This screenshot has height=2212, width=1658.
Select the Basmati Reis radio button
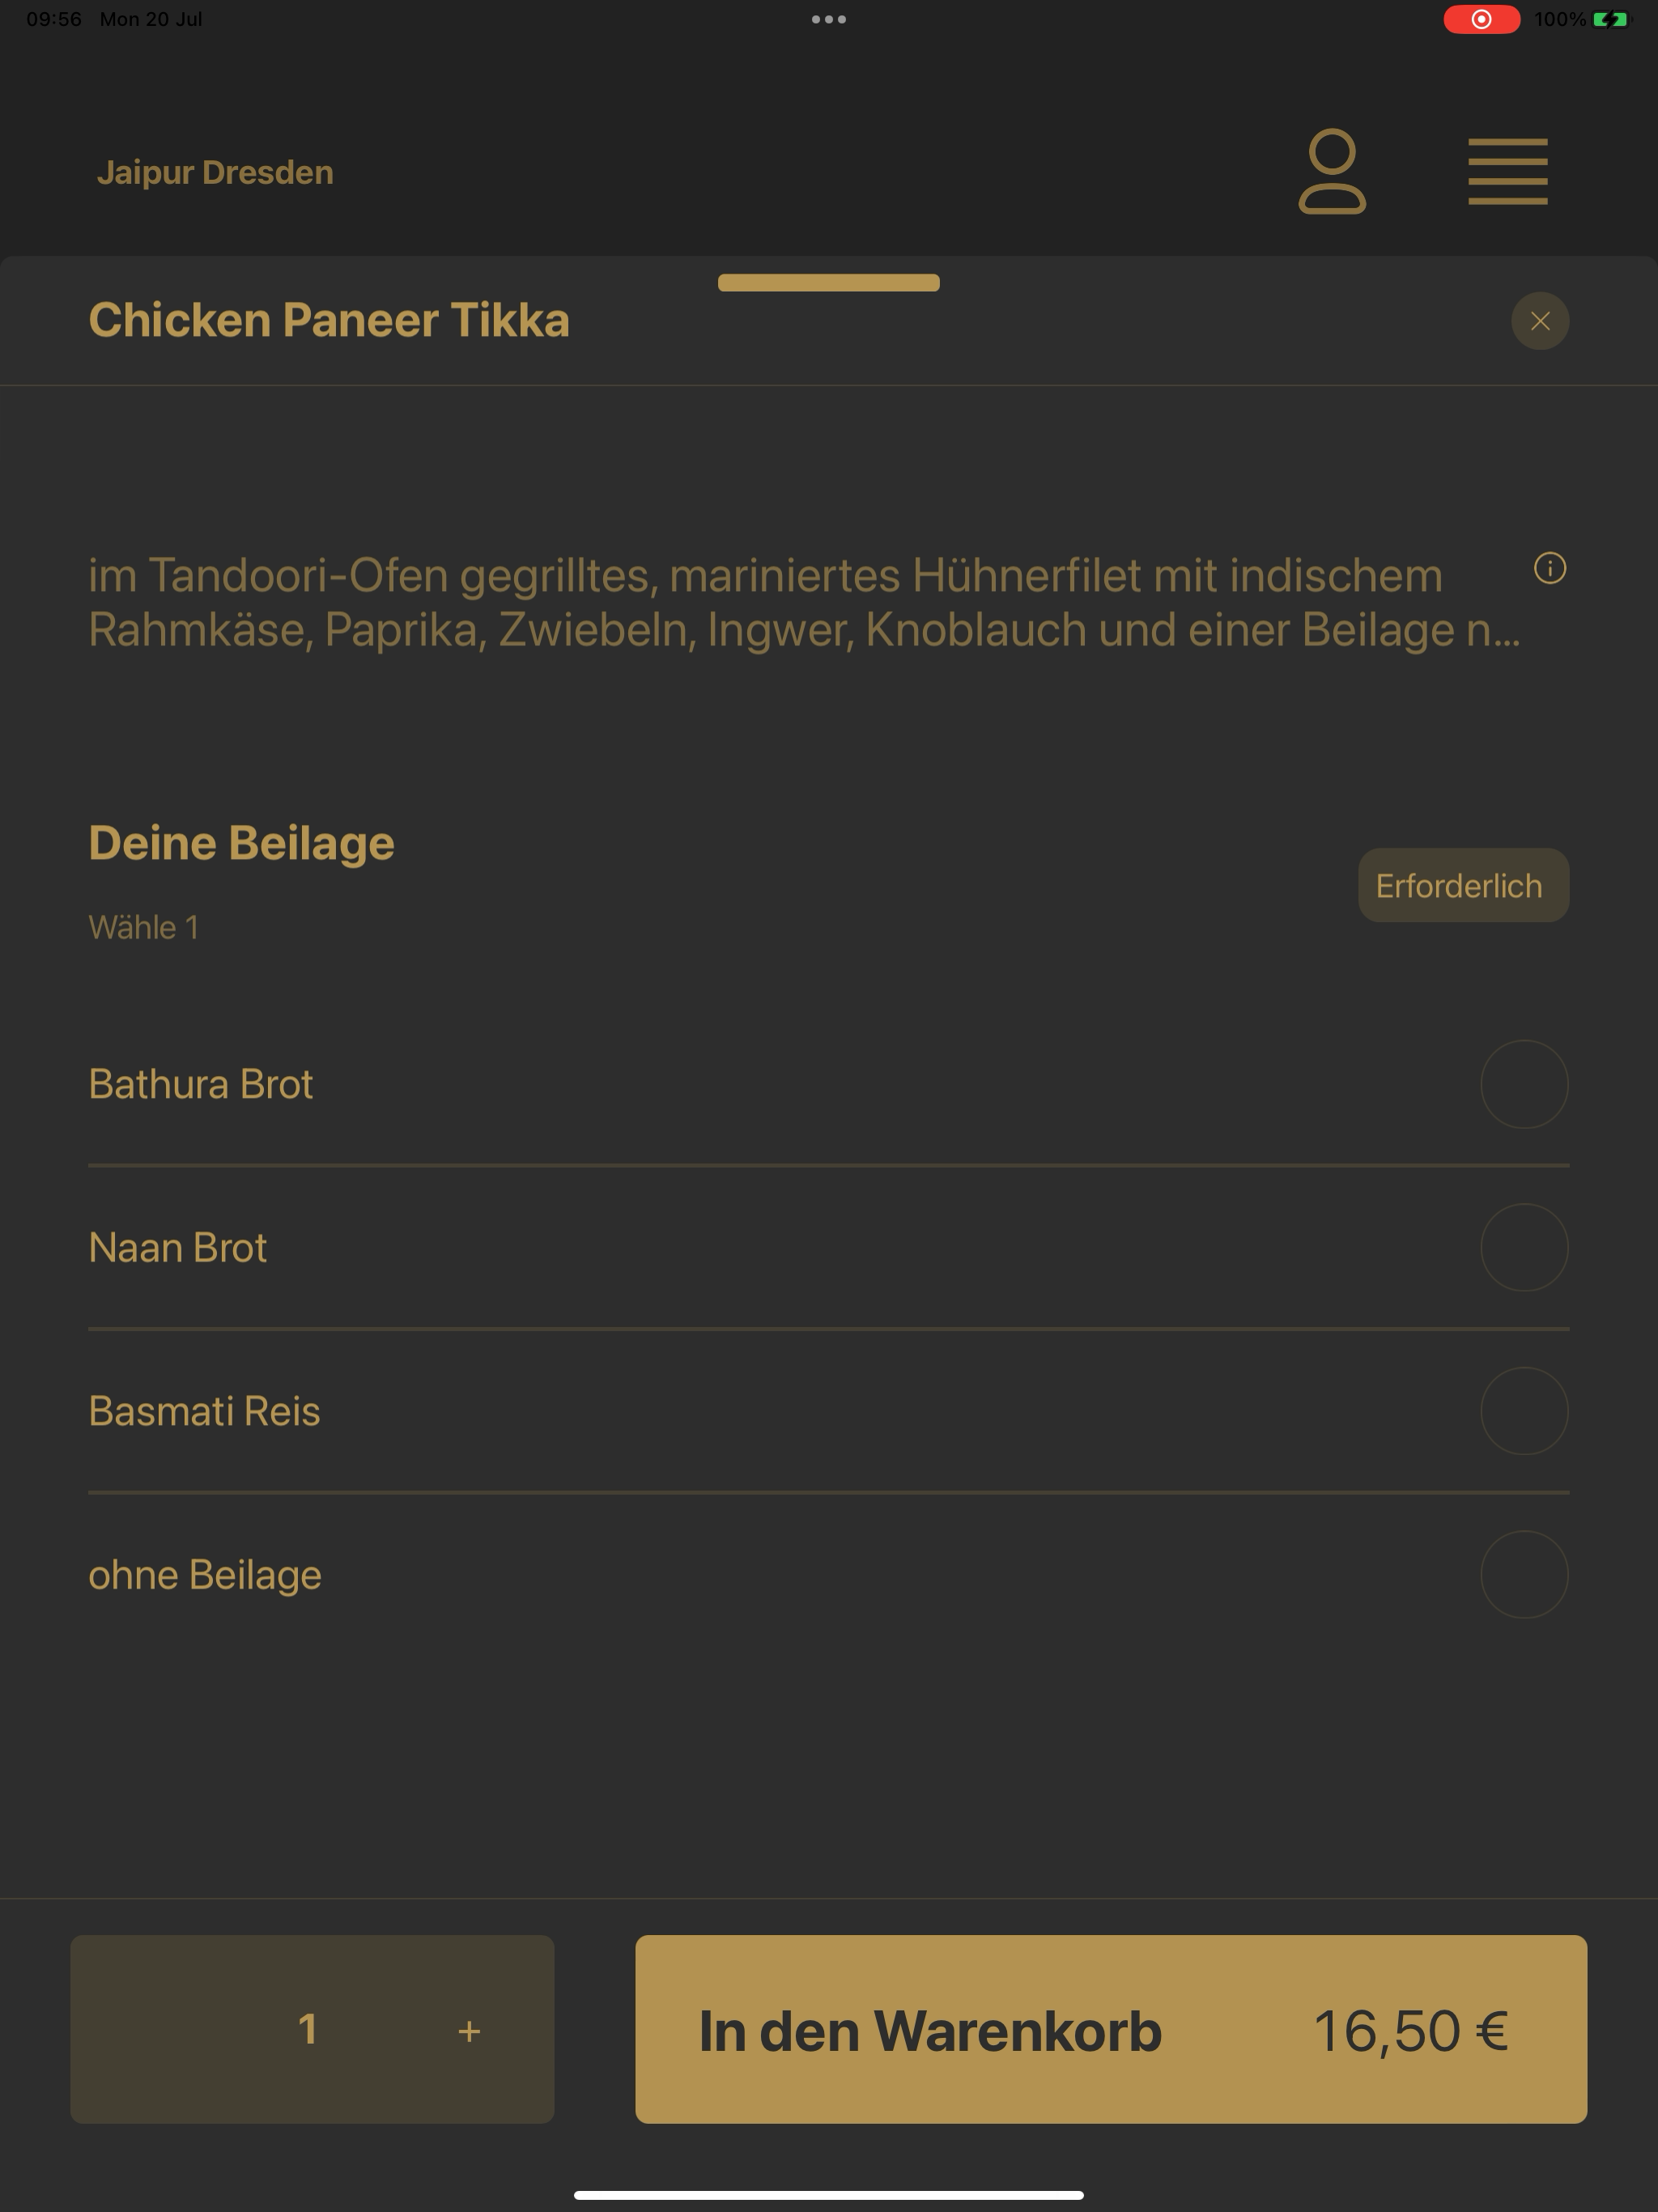click(1524, 1411)
